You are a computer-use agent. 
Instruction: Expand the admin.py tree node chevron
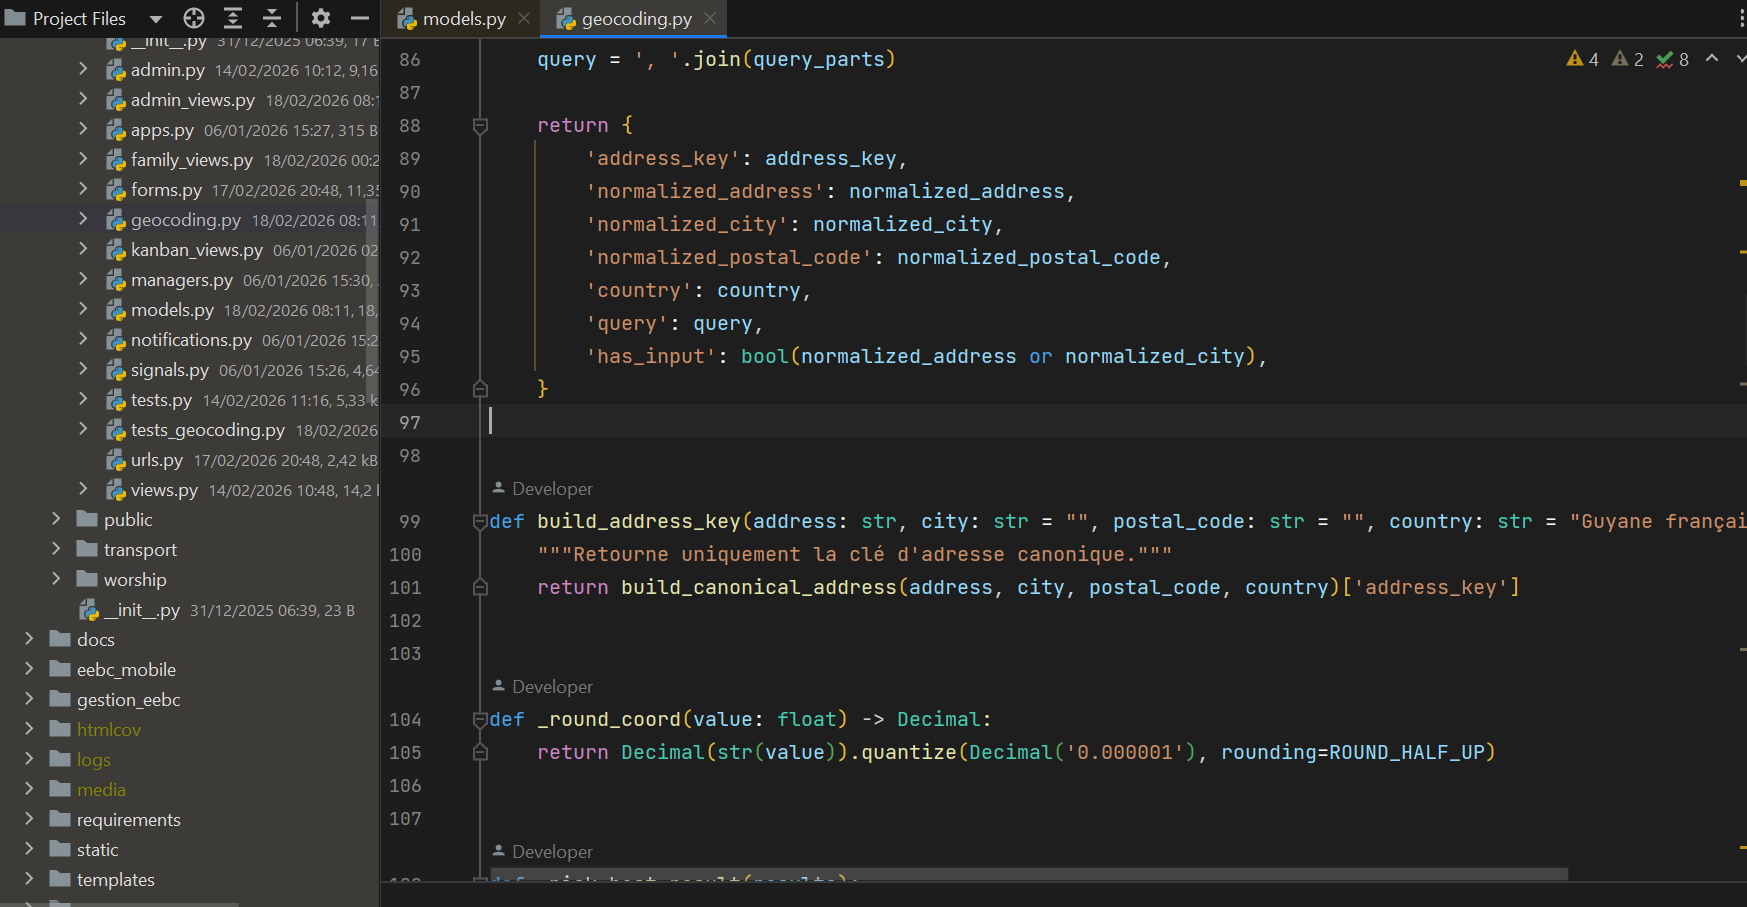point(83,69)
